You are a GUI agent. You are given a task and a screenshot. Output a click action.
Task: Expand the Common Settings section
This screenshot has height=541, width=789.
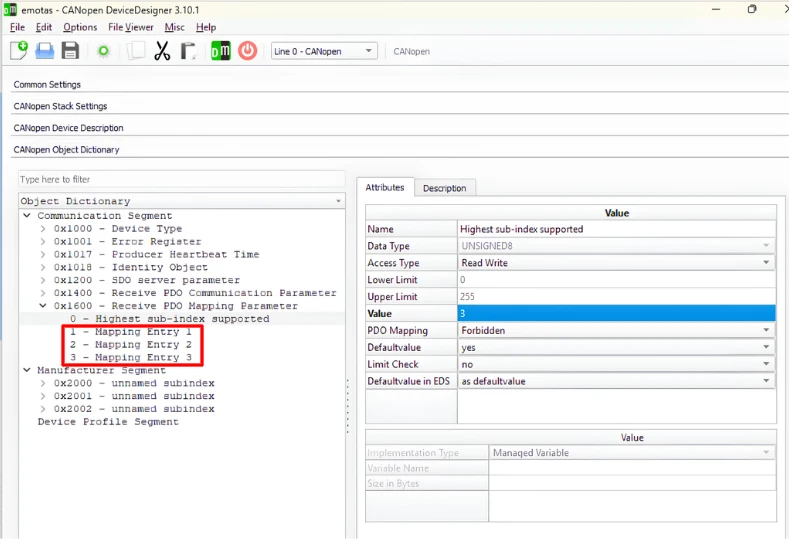click(x=47, y=85)
